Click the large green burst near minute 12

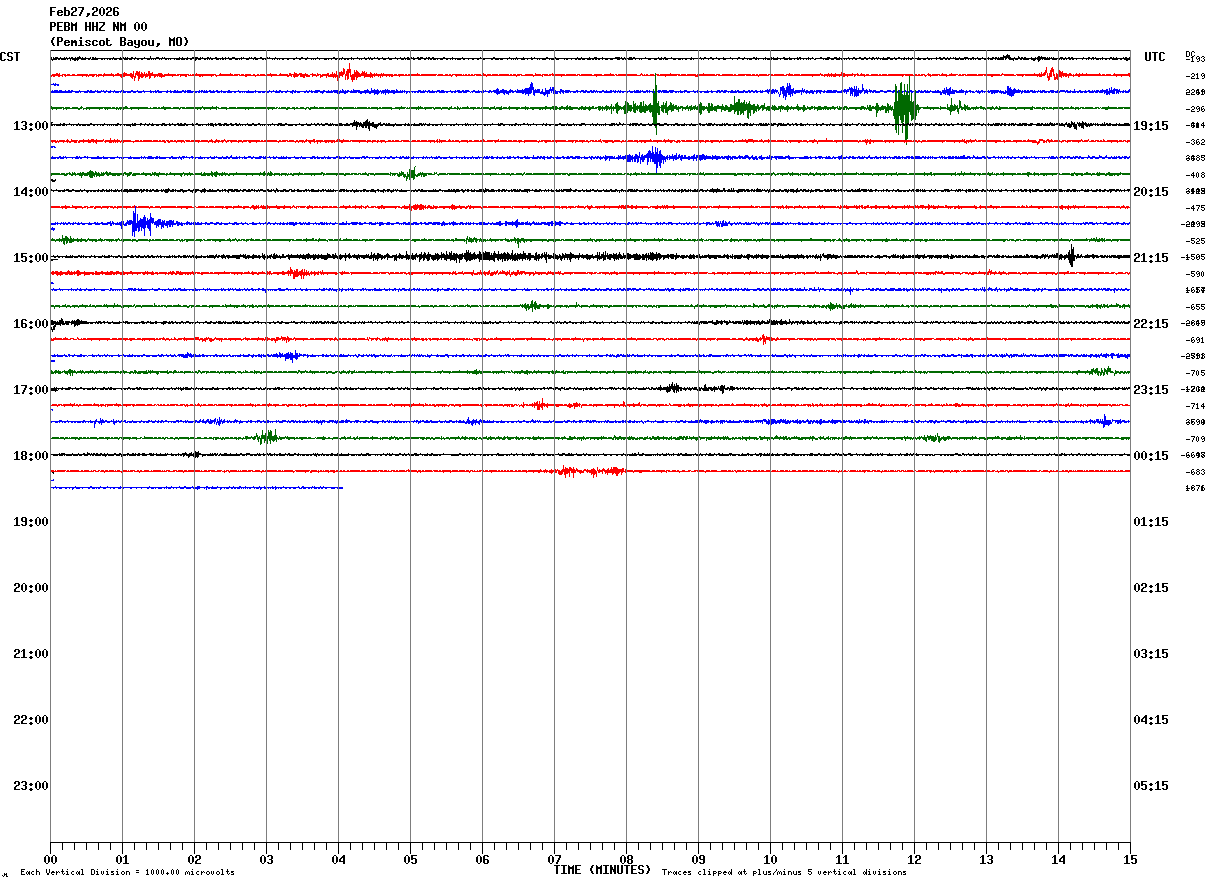point(904,108)
